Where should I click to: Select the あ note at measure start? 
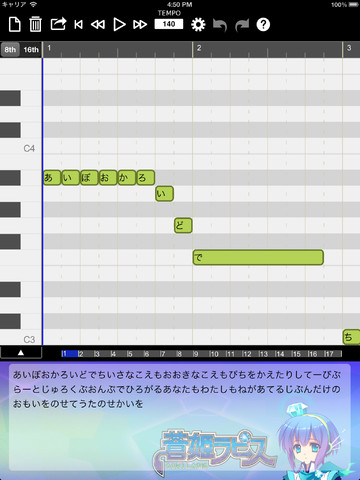pos(52,177)
